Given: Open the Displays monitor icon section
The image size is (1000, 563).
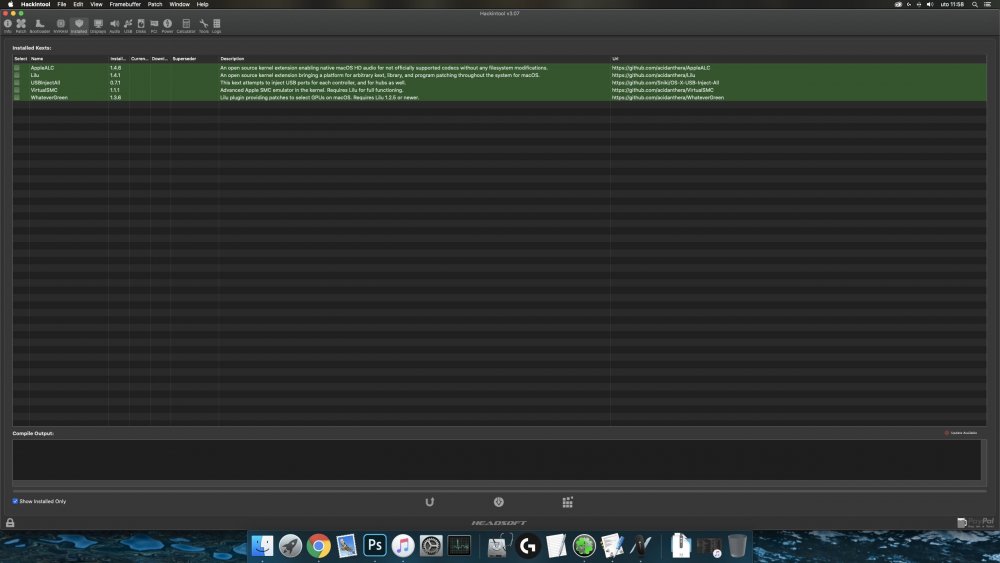Looking at the screenshot, I should pyautogui.click(x=98, y=26).
